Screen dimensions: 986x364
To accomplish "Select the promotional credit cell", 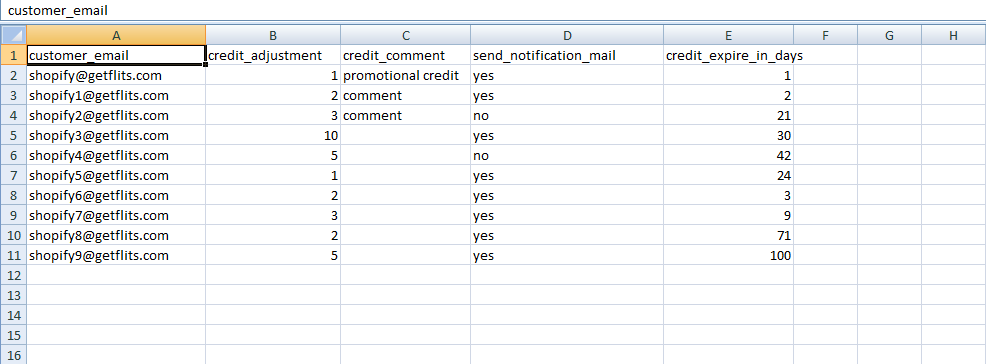I will [x=406, y=75].
